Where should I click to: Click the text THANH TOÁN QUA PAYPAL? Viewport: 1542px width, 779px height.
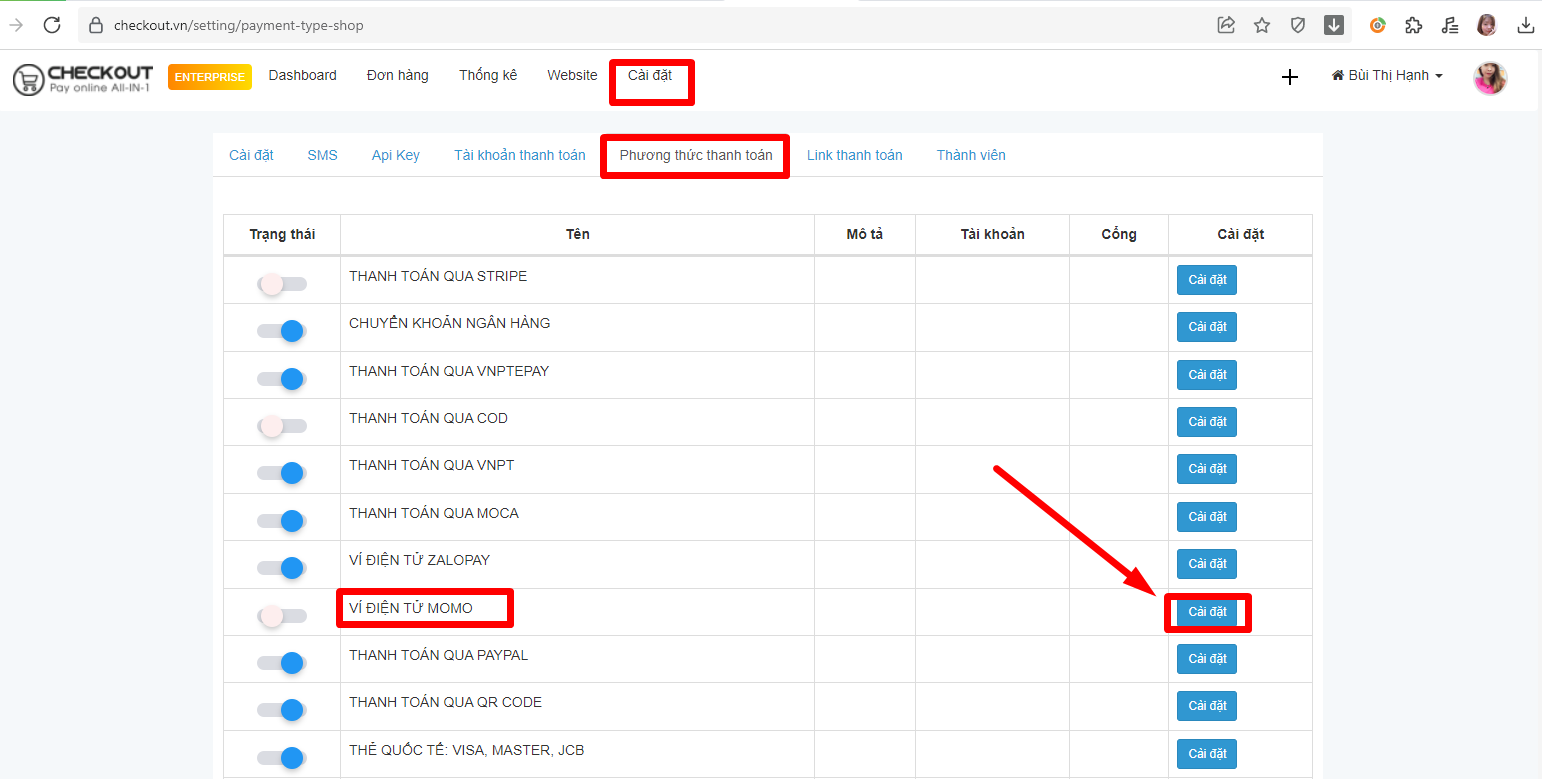click(438, 655)
